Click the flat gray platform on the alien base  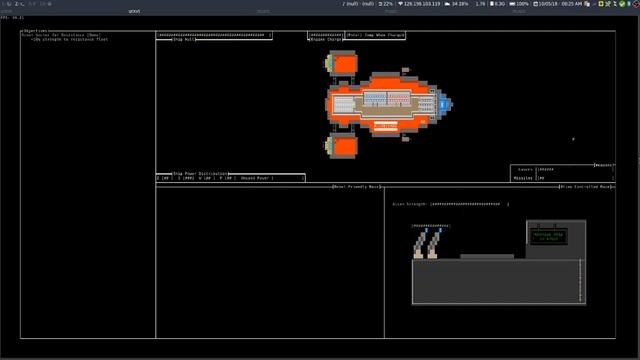pos(487,257)
